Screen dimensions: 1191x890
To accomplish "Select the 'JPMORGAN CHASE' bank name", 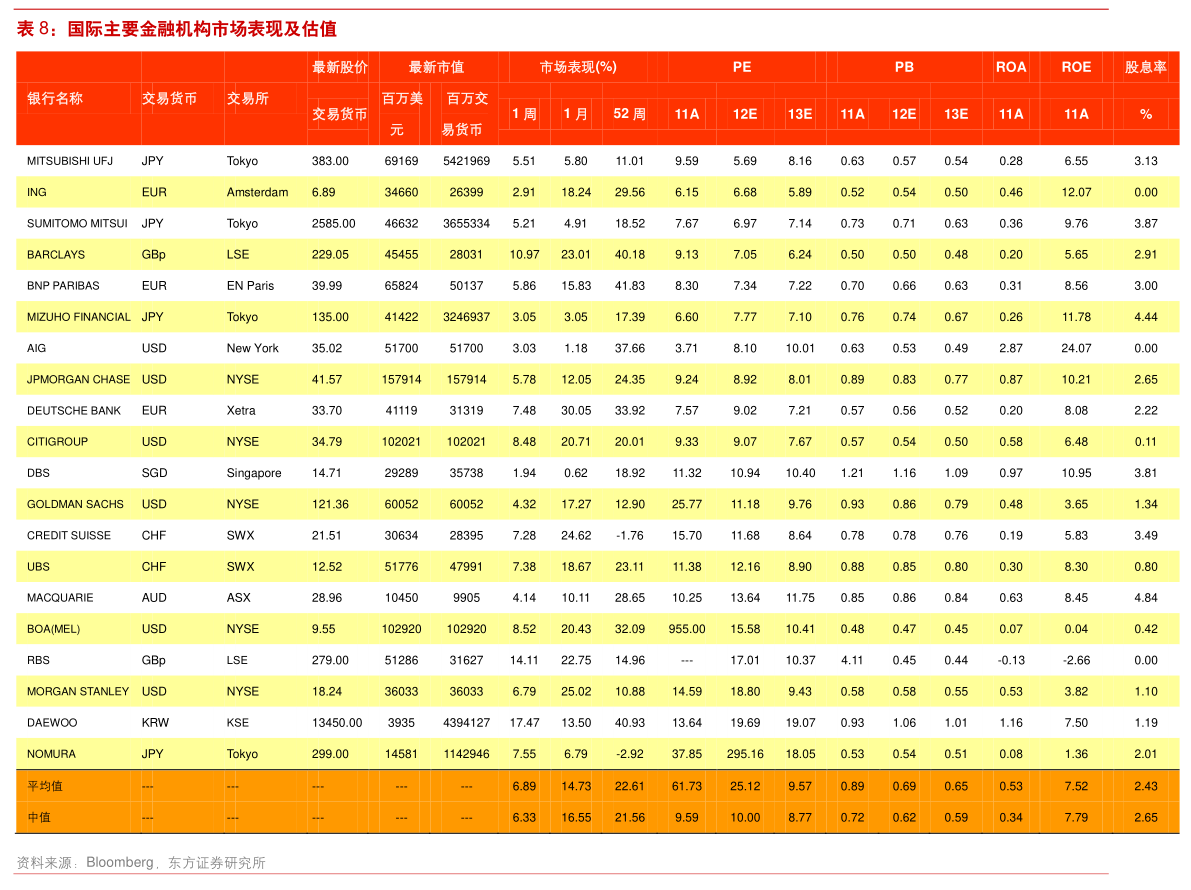I will (78, 379).
